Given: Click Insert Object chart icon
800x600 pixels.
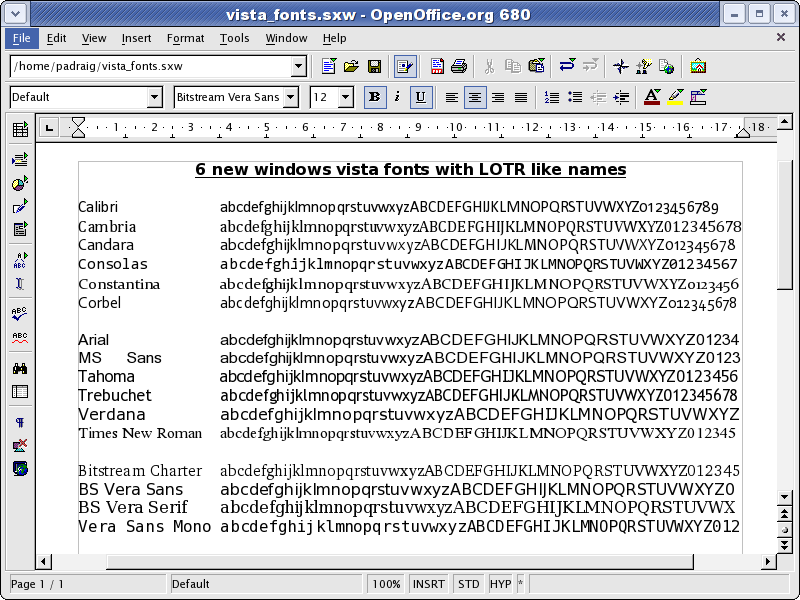Looking at the screenshot, I should [x=20, y=183].
